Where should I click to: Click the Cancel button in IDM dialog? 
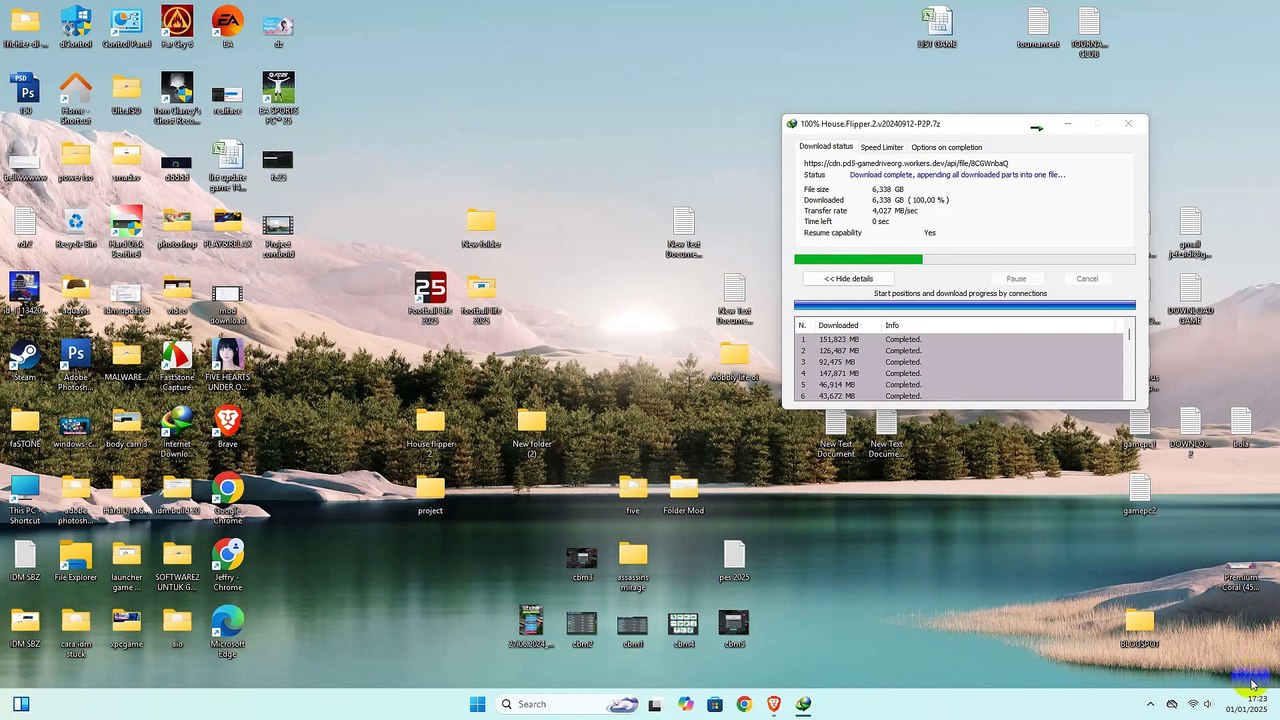[1087, 279]
